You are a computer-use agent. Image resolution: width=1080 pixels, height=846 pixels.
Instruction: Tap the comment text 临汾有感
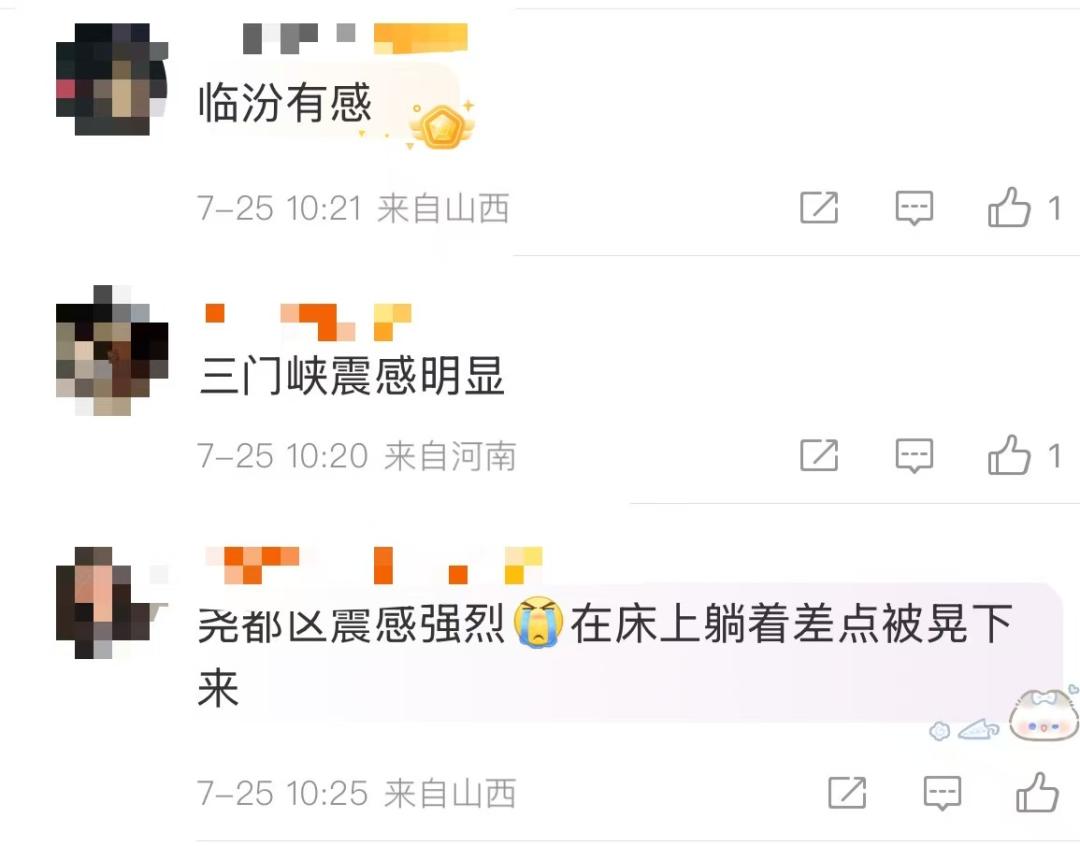click(285, 103)
